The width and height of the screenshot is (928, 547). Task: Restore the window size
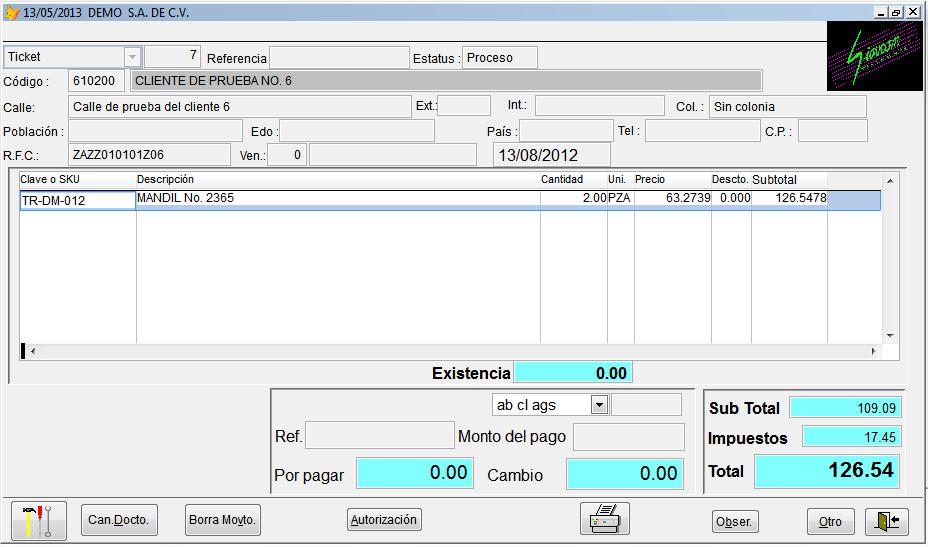(895, 12)
